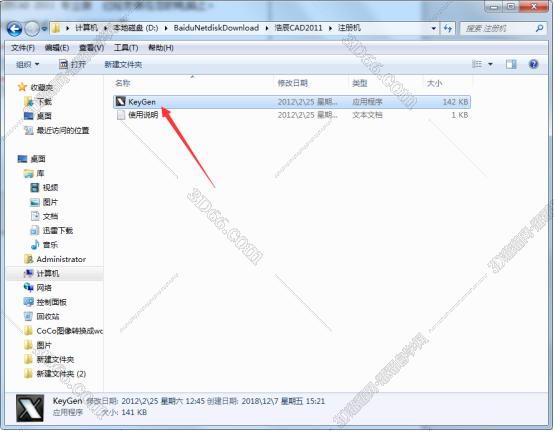Open 桌面 under favorites
The image size is (554, 431).
pos(44,116)
